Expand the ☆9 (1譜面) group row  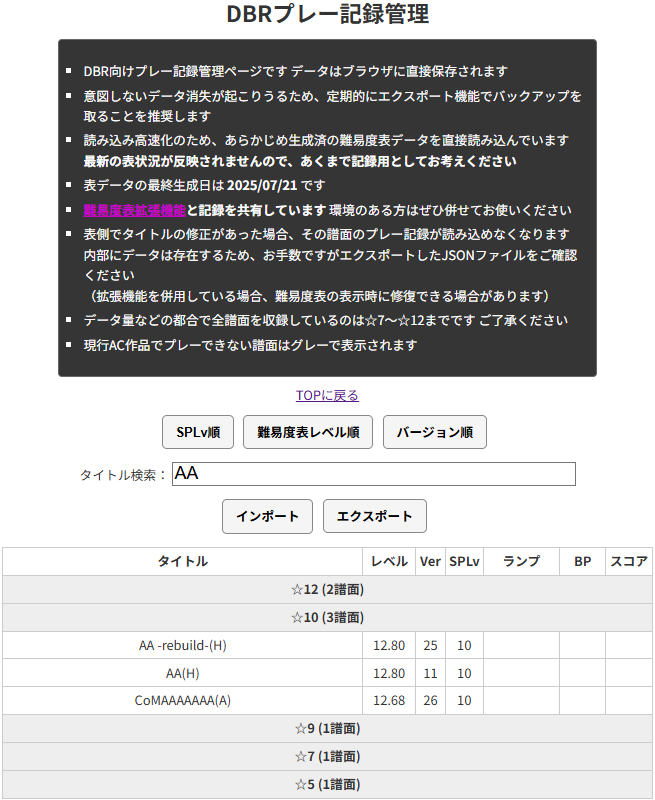tap(328, 729)
